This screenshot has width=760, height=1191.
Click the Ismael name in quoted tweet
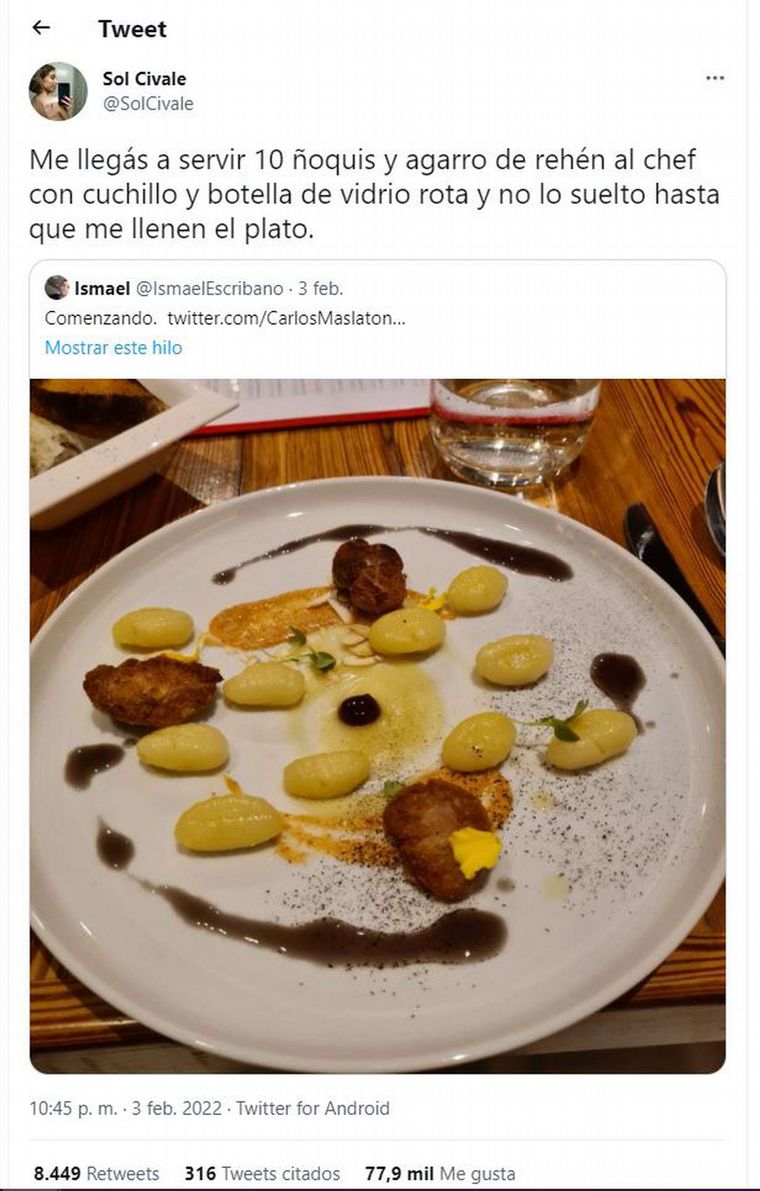click(102, 289)
